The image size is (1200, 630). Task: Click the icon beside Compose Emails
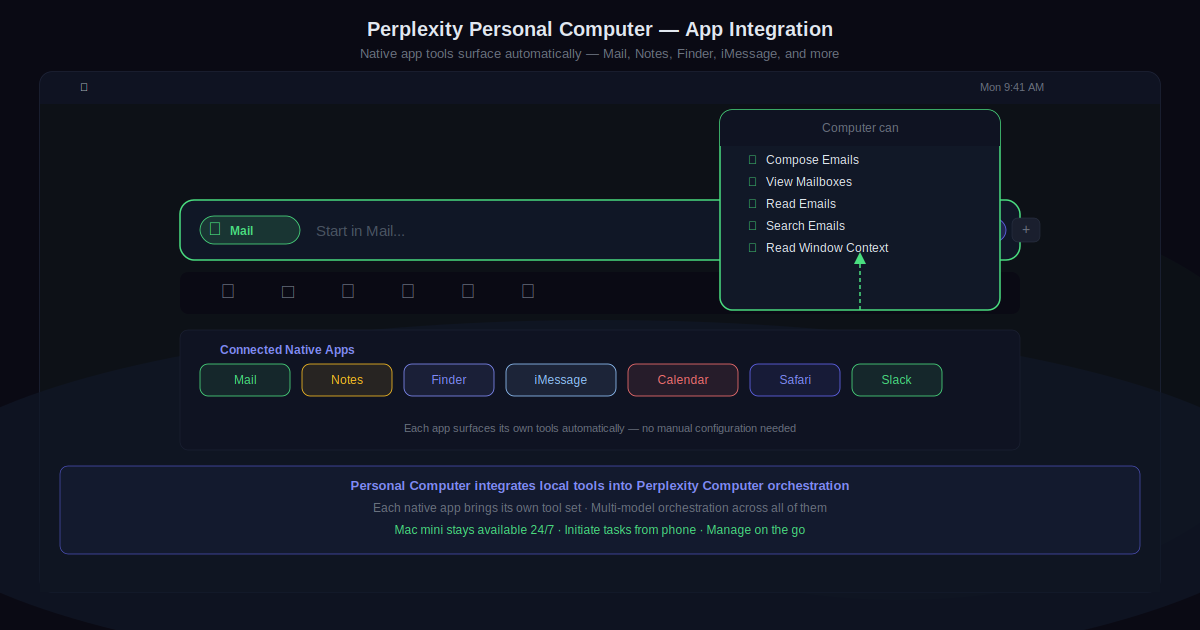(752, 160)
